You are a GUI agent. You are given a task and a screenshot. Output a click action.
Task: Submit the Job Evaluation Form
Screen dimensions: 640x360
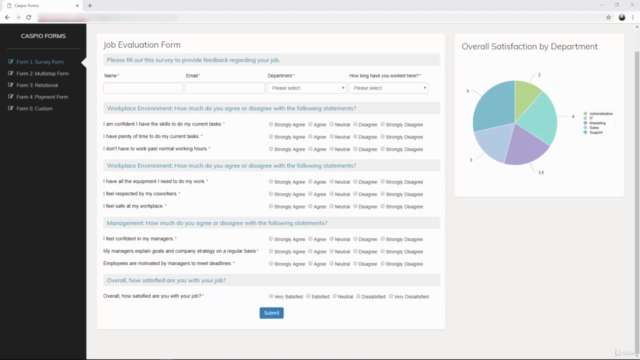click(x=271, y=313)
